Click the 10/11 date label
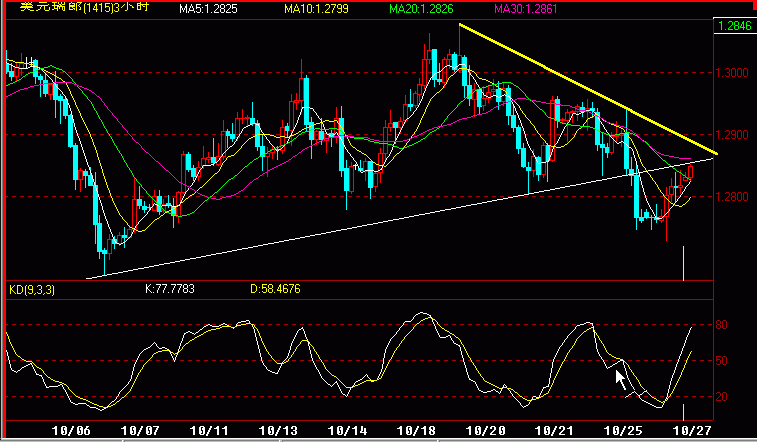757x442 pixels. (x=209, y=430)
